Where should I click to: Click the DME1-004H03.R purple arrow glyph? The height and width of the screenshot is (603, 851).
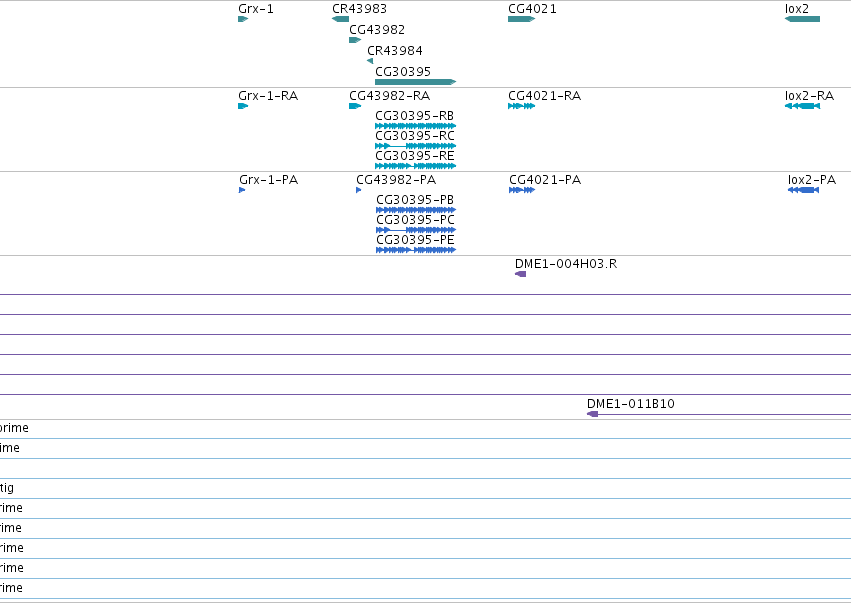click(x=520, y=274)
